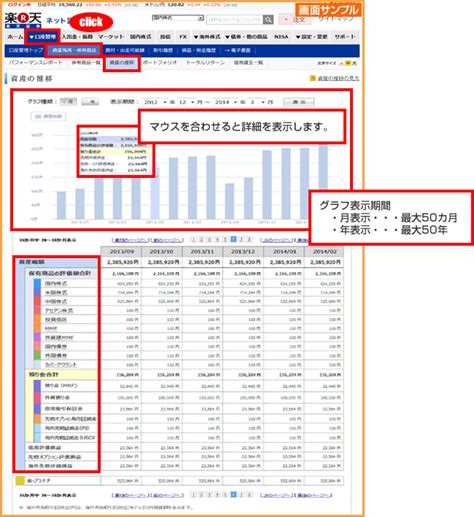Open the start year 2012 dropdown
The image size is (474, 517).
155,102
